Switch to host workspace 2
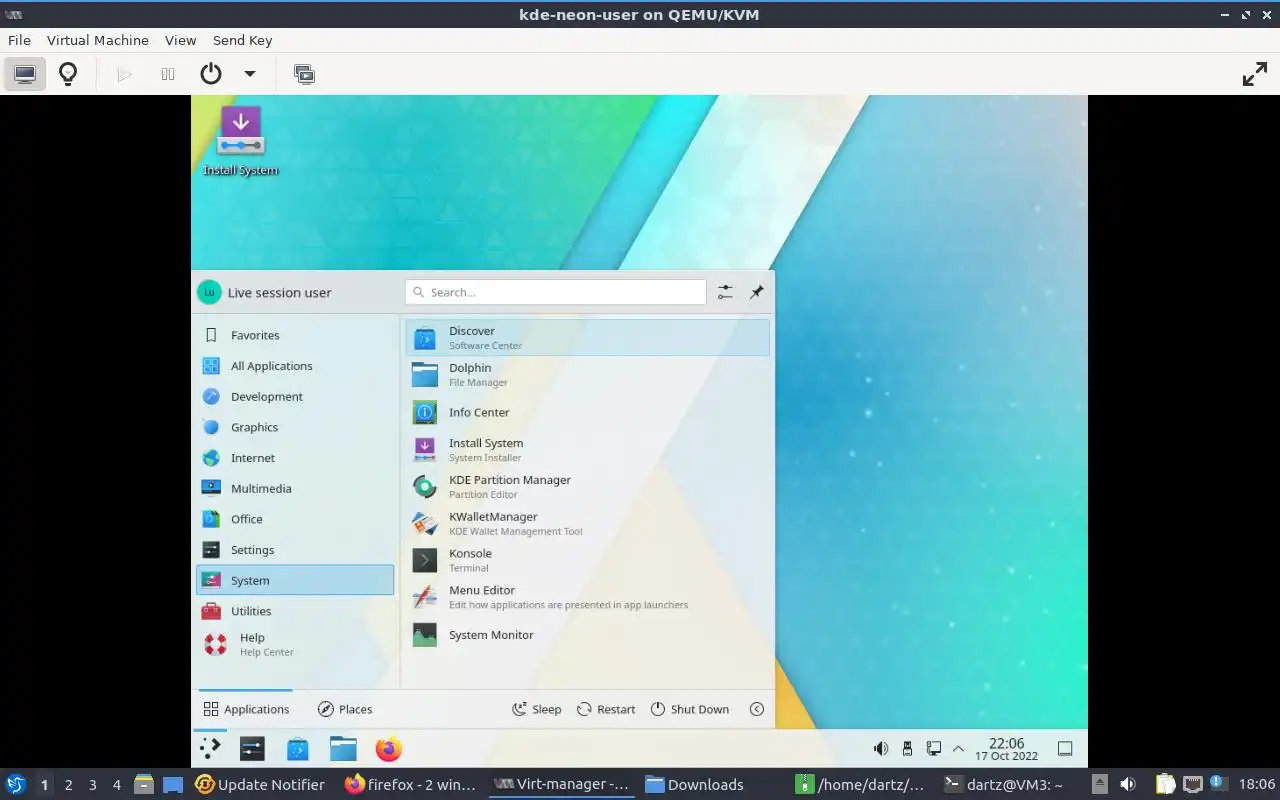 (x=69, y=785)
